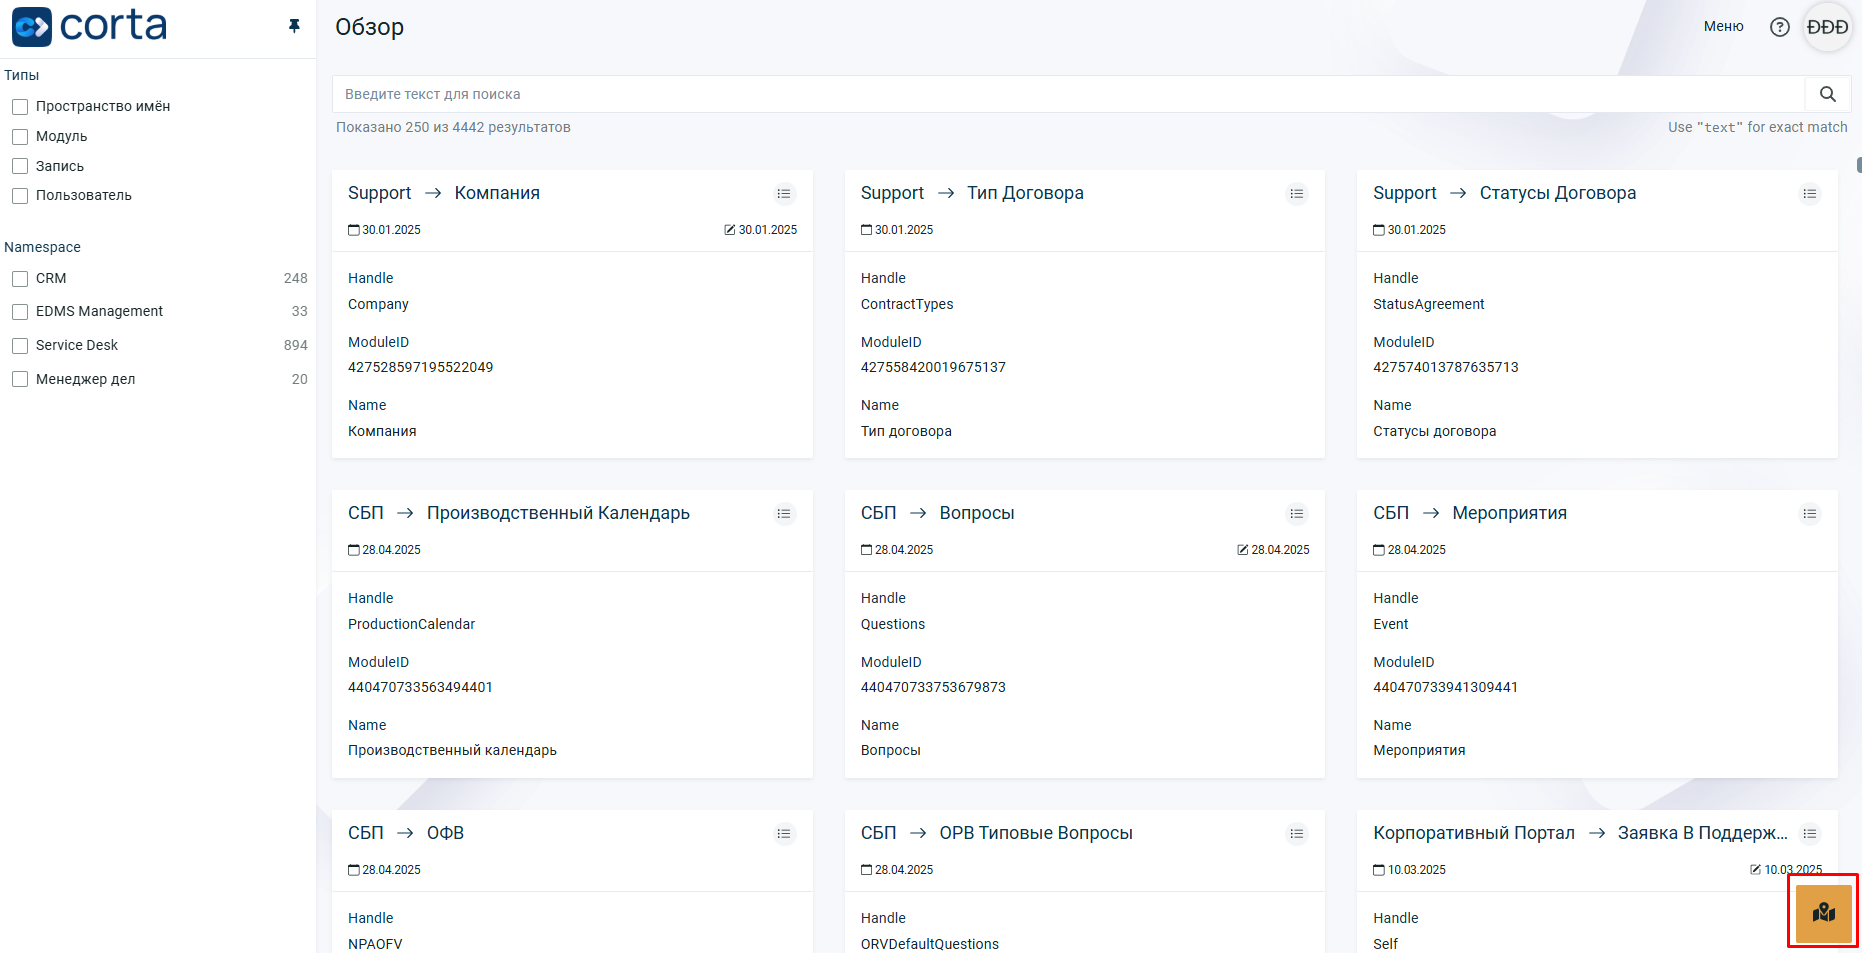Check the Модуль type filter
Screen dimensions: 1862x953
pos(20,137)
